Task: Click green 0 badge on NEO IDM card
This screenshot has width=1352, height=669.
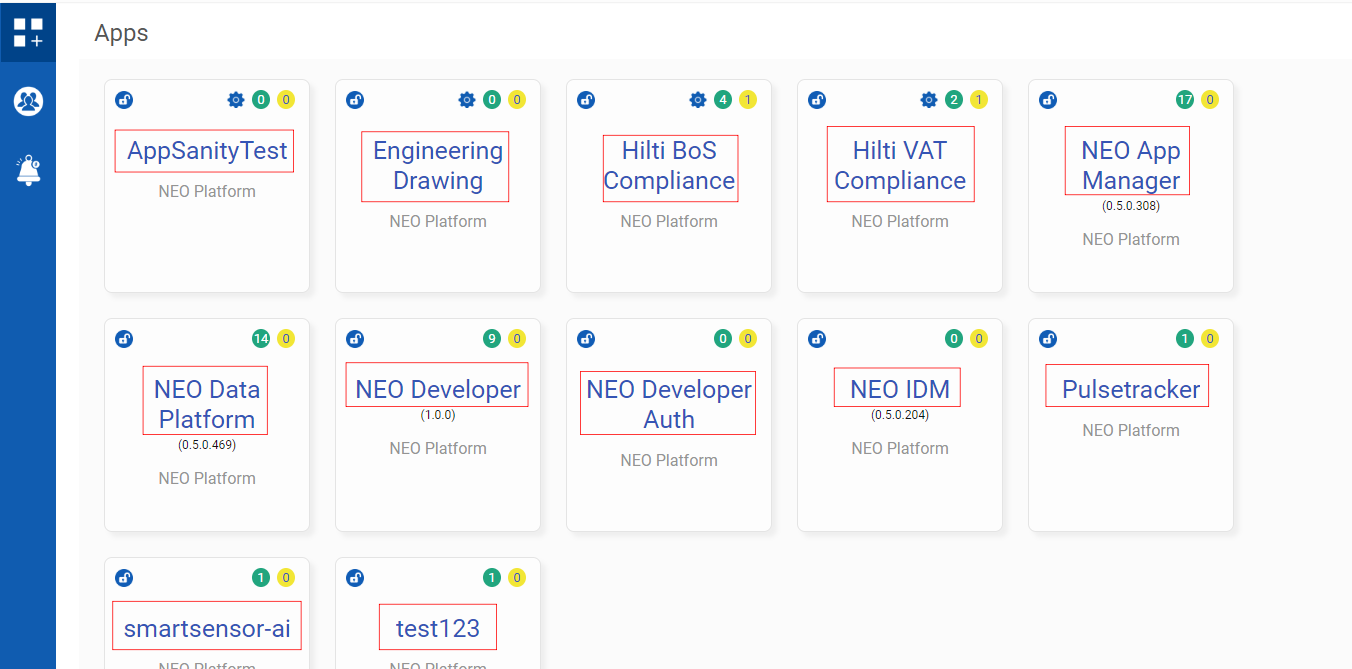Action: (x=954, y=339)
